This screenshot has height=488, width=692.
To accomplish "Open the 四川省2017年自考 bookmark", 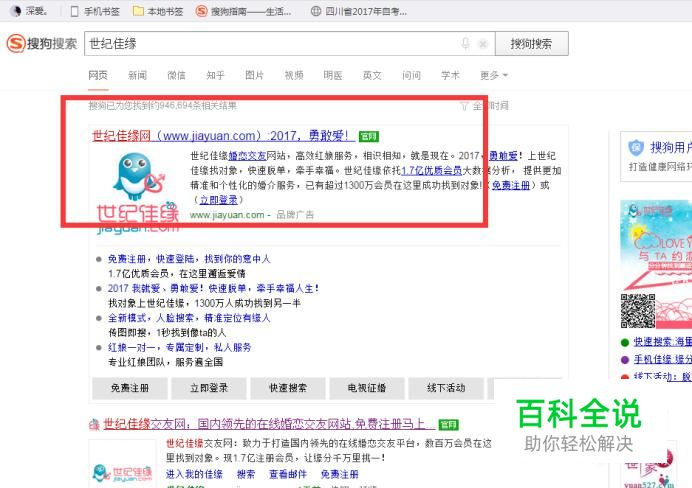I will [359, 11].
